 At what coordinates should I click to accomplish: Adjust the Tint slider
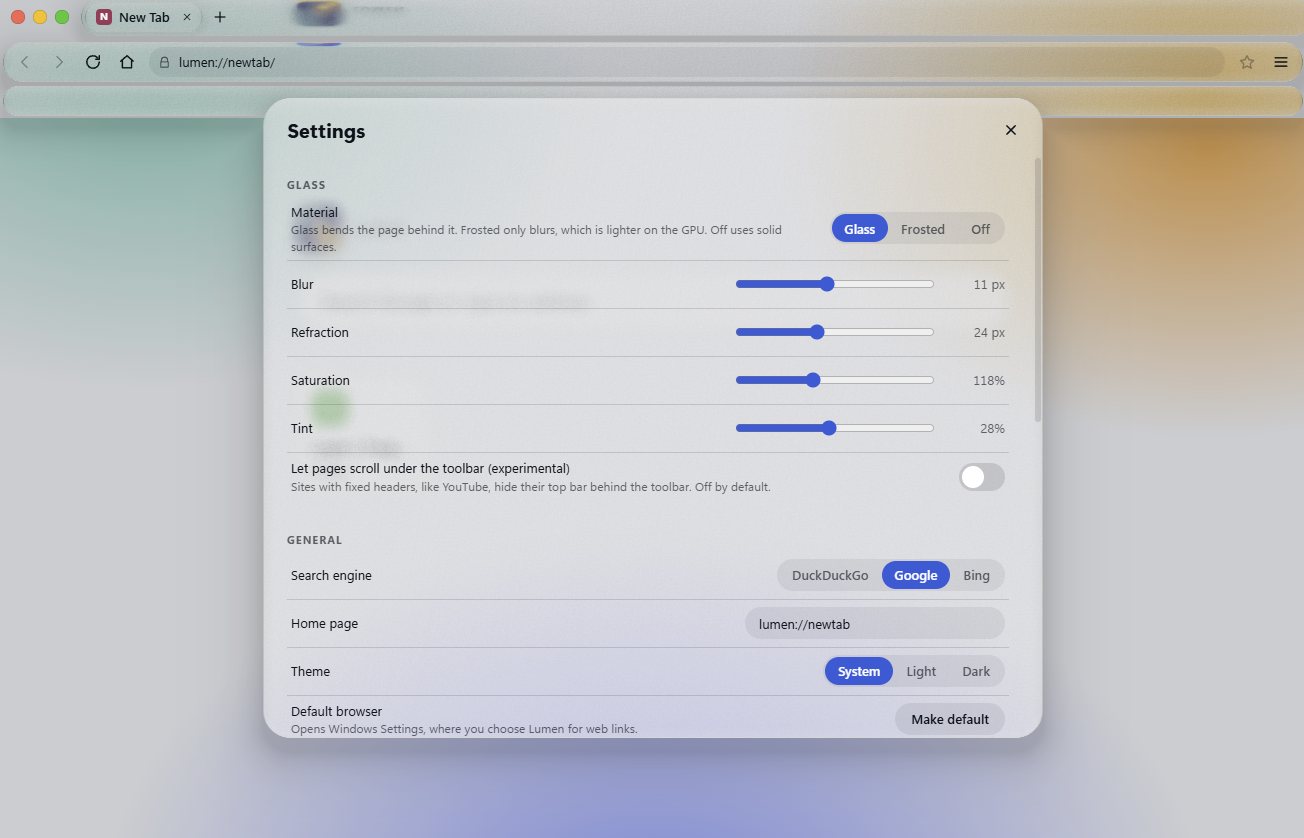[x=835, y=428]
